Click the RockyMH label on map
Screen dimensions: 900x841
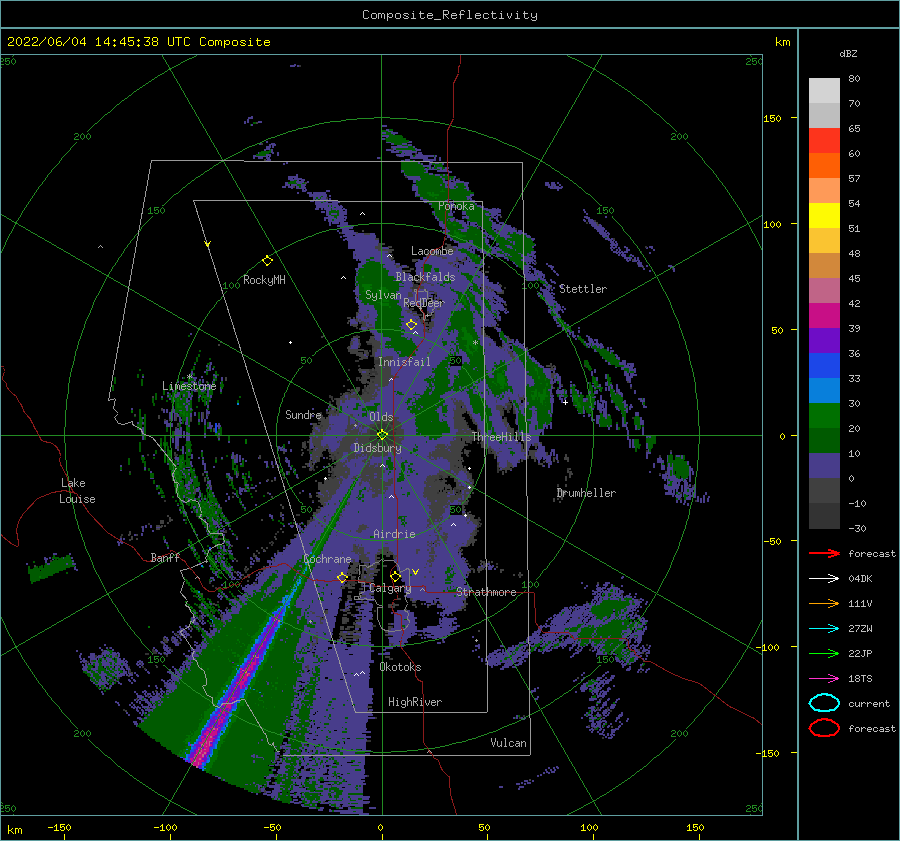264,280
